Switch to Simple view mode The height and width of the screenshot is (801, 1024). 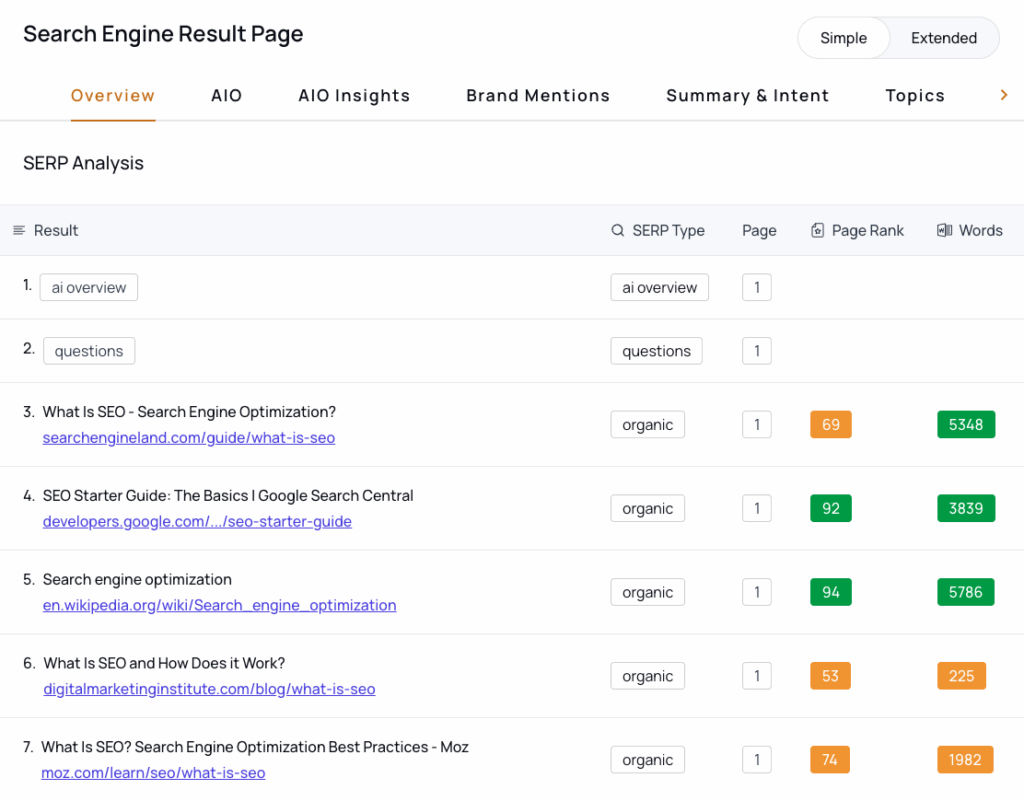(x=843, y=38)
